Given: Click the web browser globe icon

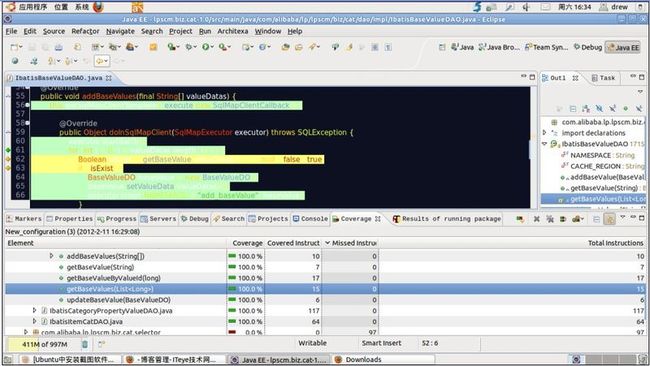Looking at the screenshot, I should (x=15, y=61).
